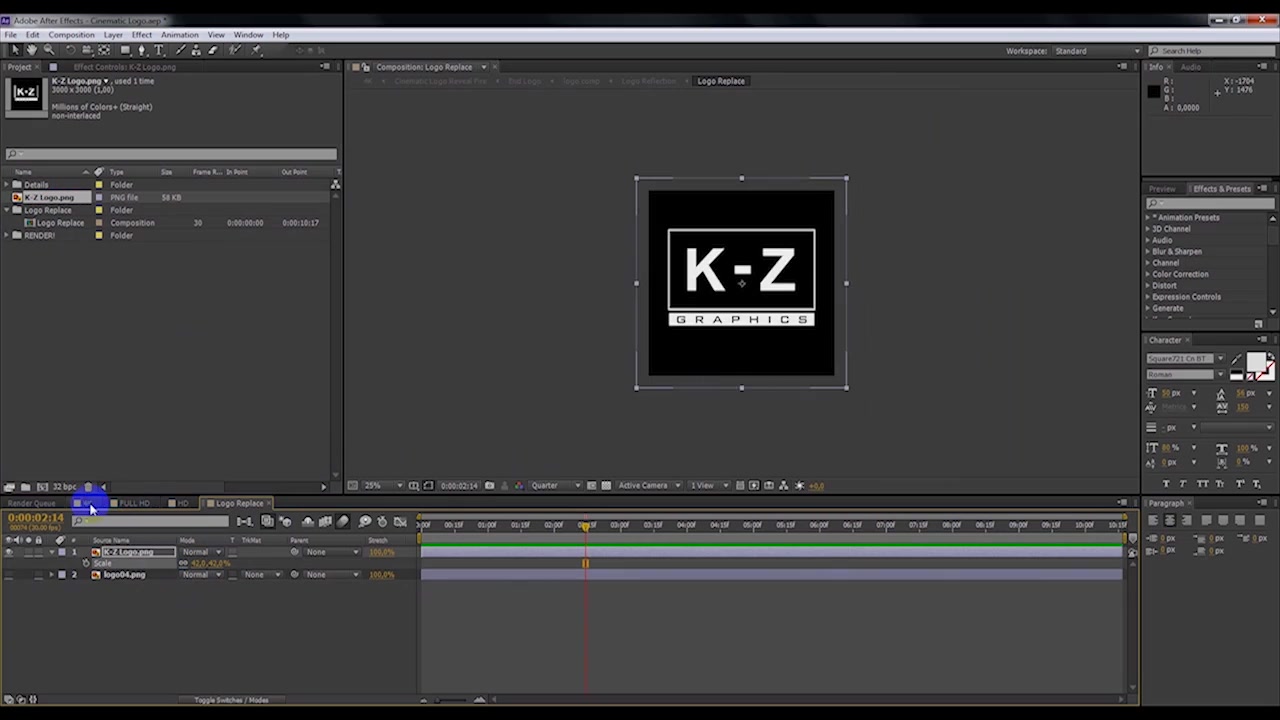Toggle transparency grid in composition viewer
This screenshot has width=1280, height=720.
[606, 486]
